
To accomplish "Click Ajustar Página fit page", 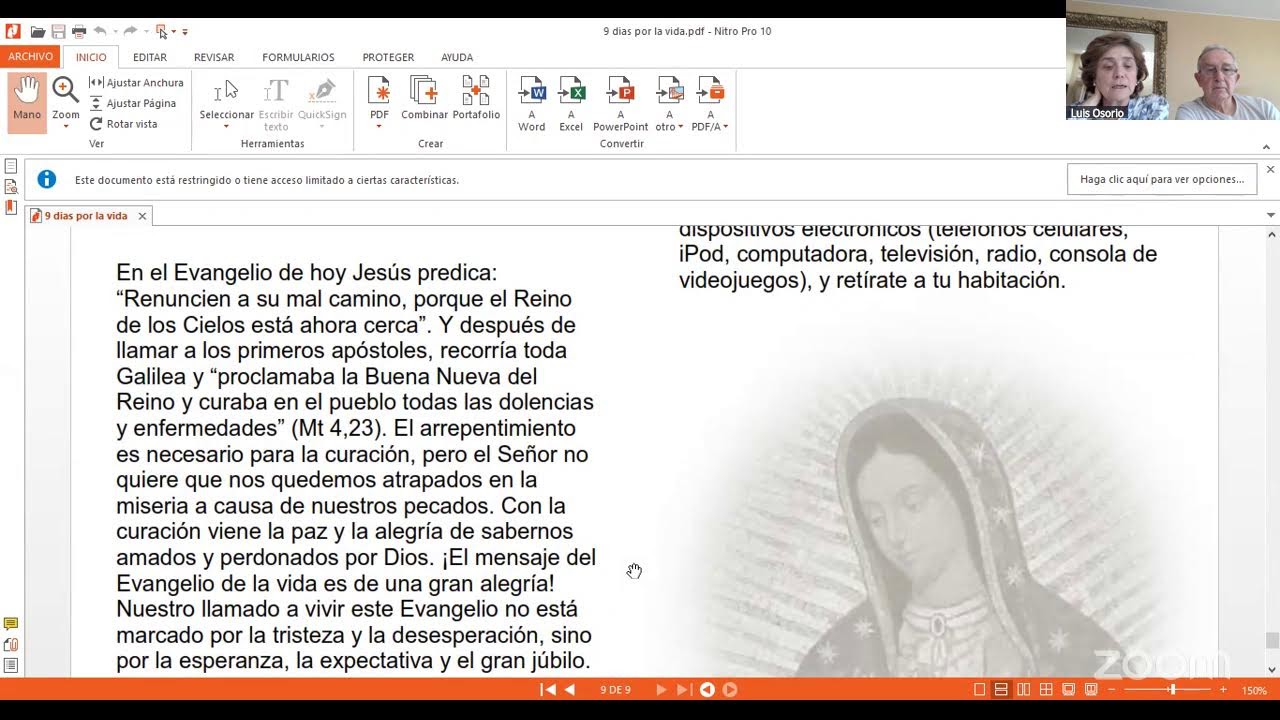I will pos(133,103).
